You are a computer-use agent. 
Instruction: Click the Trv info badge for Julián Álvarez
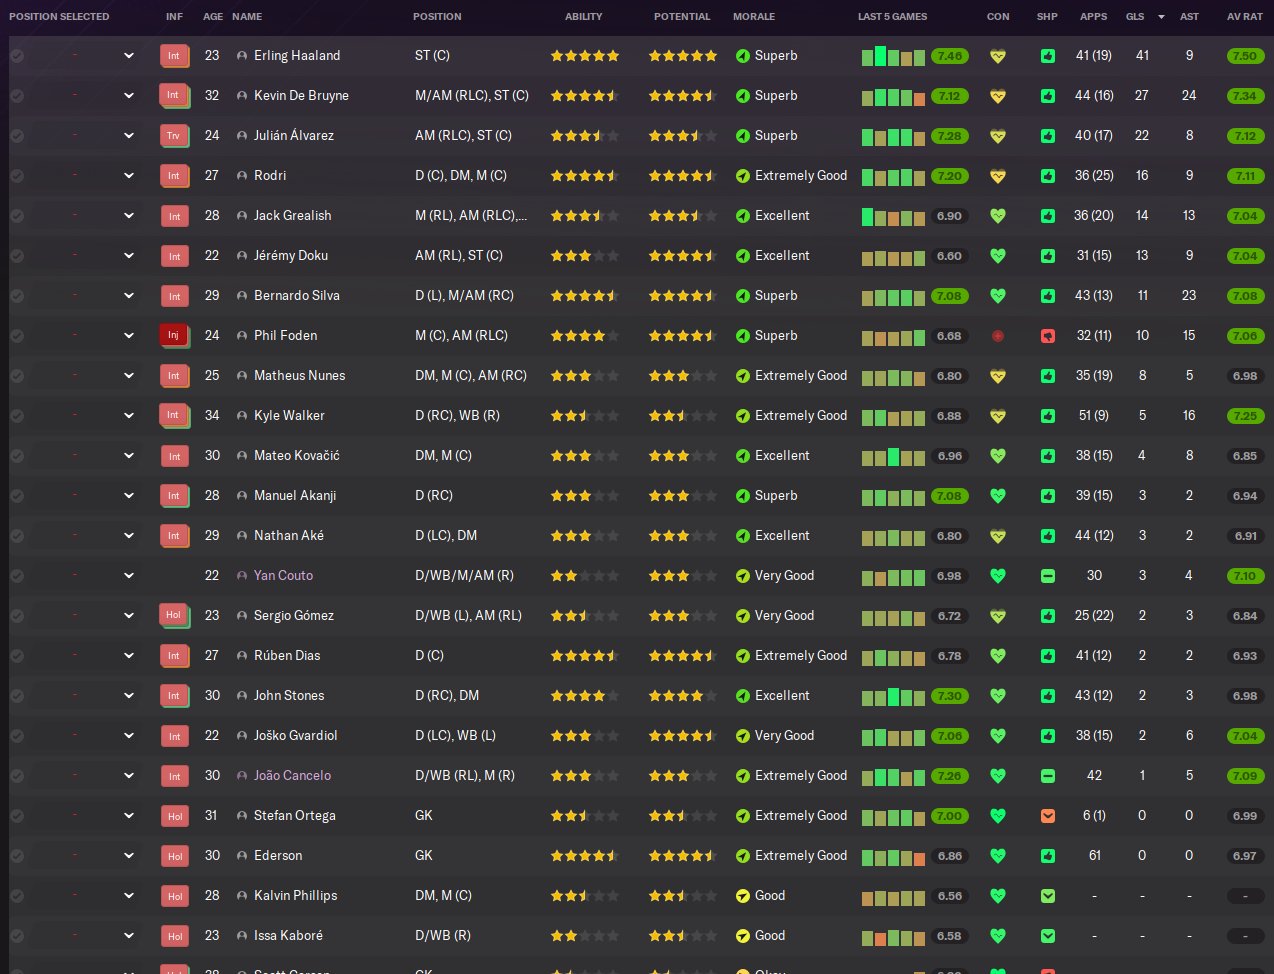[174, 136]
